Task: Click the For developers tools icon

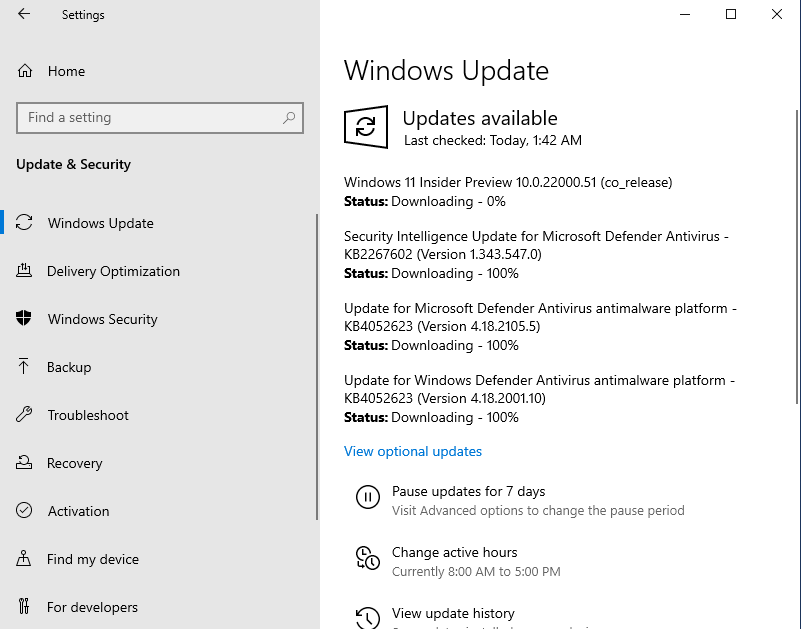Action: 24,607
